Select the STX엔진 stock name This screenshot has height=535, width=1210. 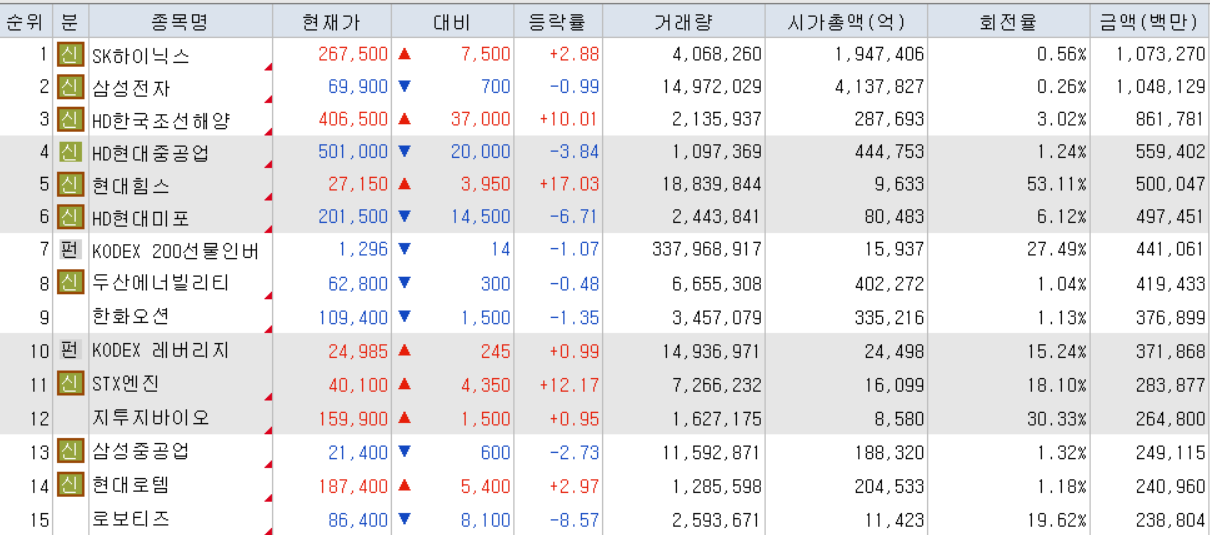click(125, 383)
